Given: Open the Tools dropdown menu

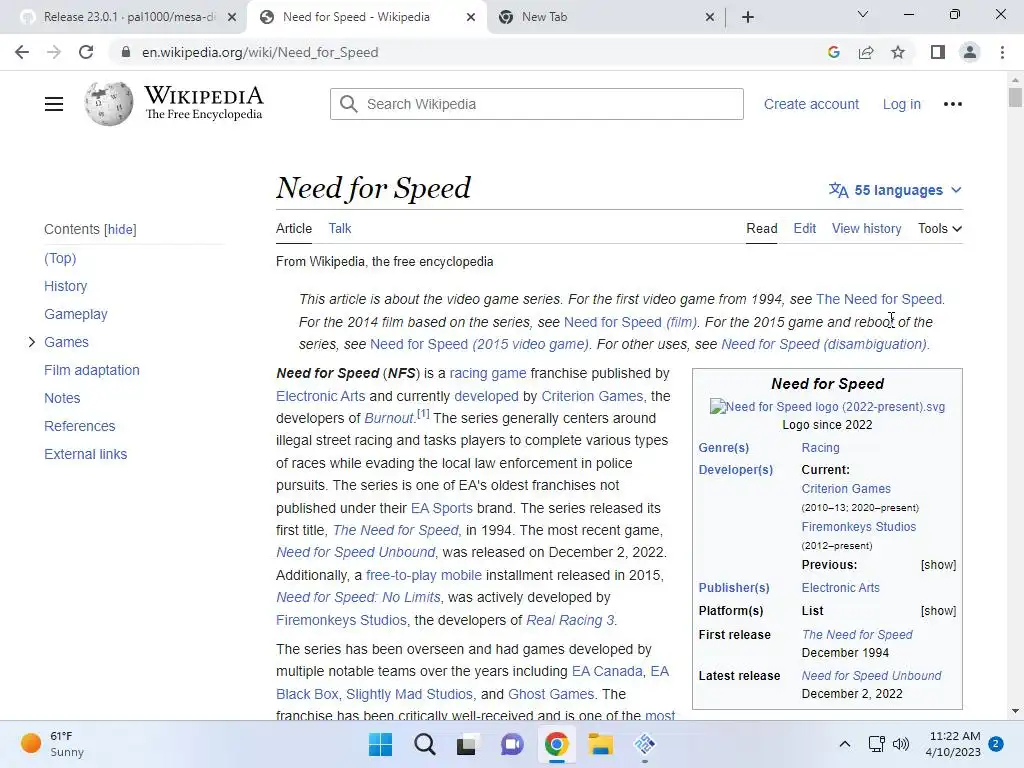Looking at the screenshot, I should click(940, 229).
